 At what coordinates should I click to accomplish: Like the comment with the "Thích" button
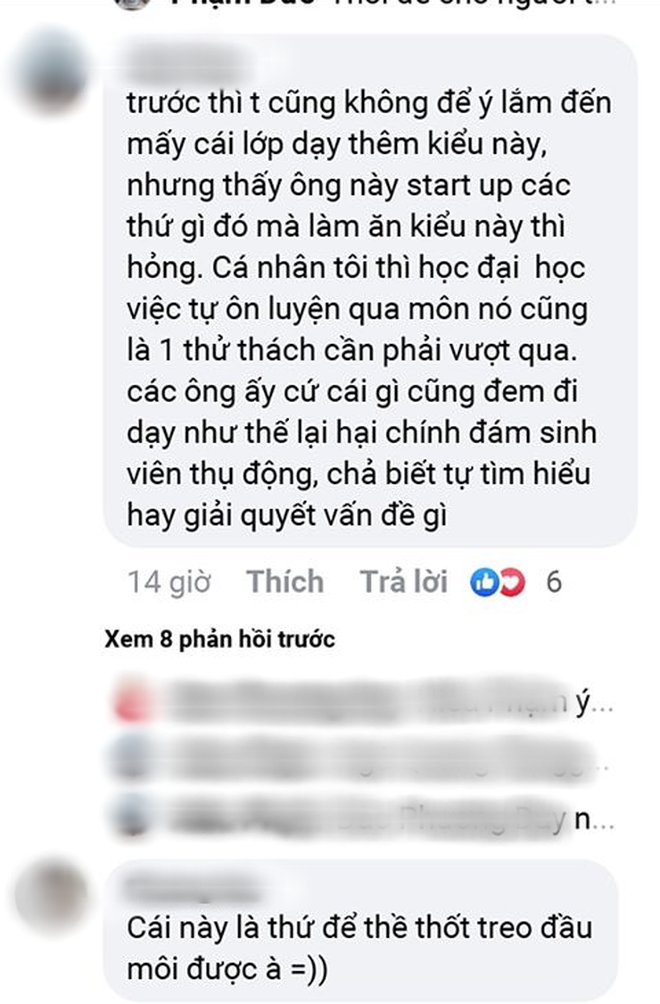pos(286,582)
